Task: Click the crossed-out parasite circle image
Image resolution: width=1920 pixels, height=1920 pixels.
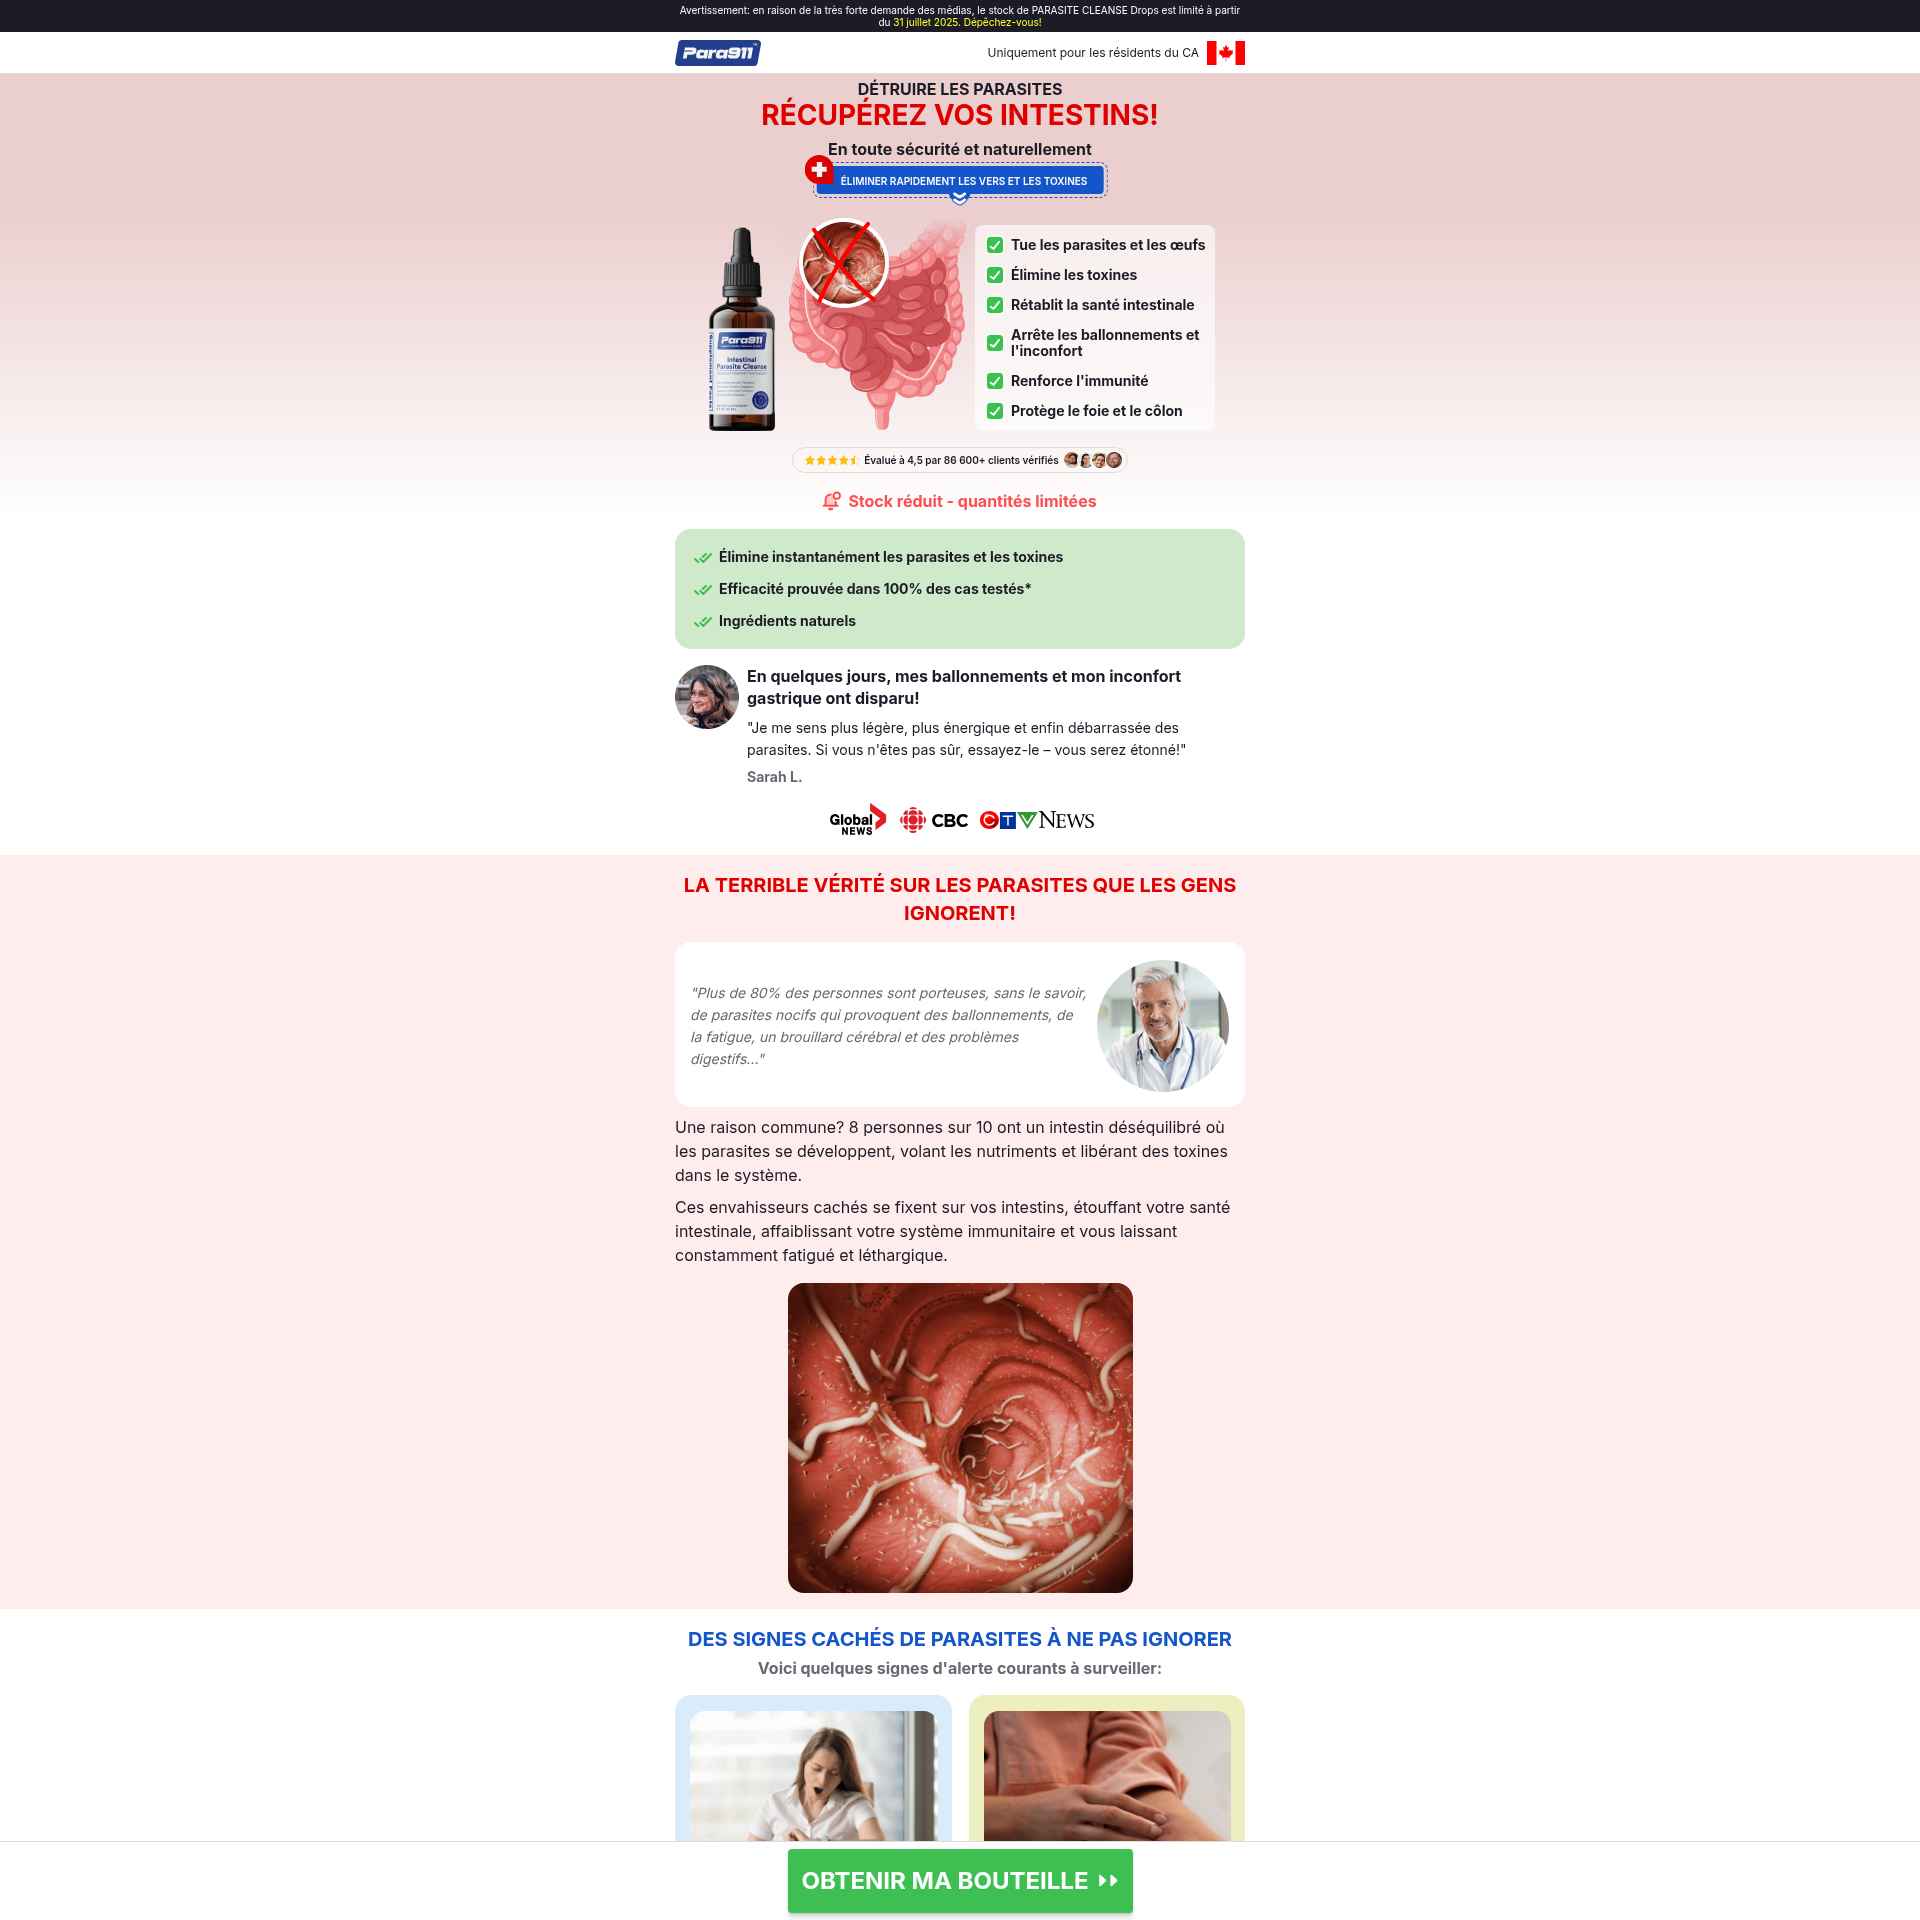Action: tap(844, 263)
